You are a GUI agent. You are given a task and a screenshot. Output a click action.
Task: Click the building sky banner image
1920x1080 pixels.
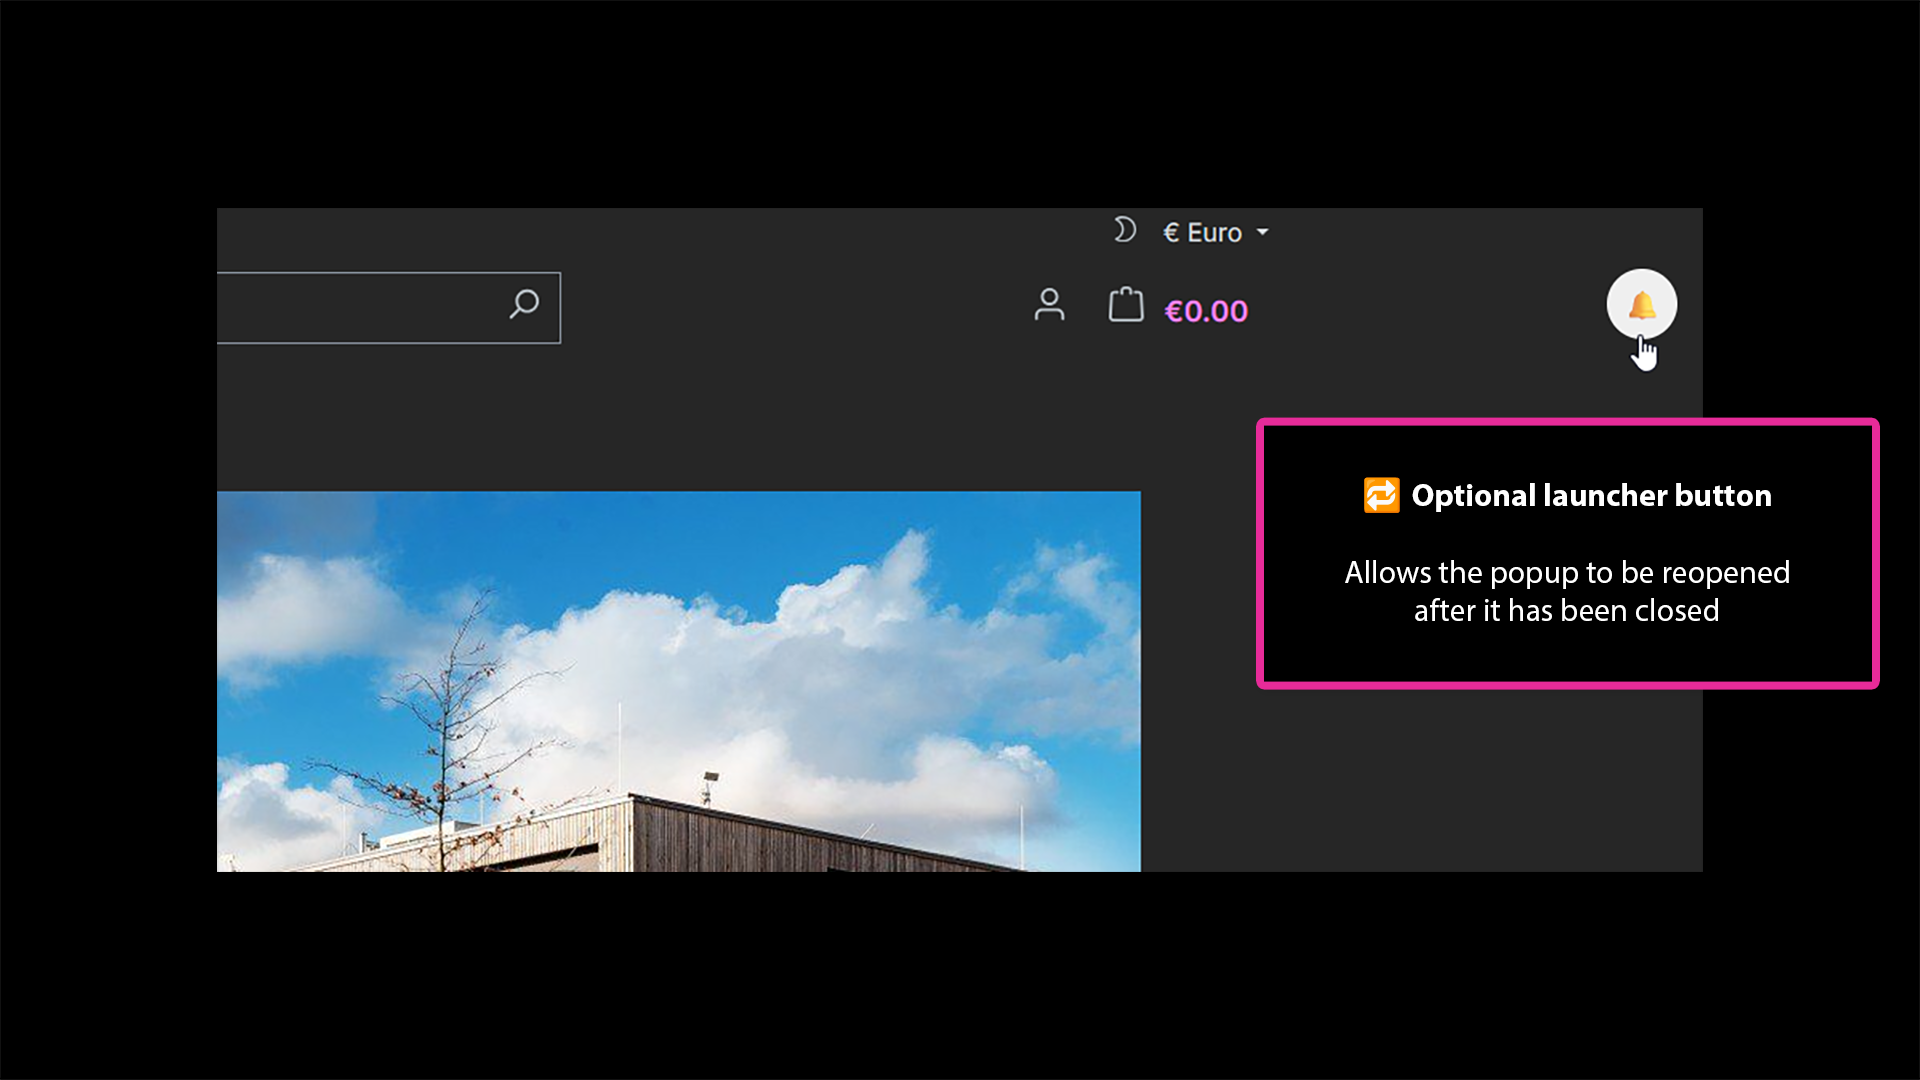[678, 681]
